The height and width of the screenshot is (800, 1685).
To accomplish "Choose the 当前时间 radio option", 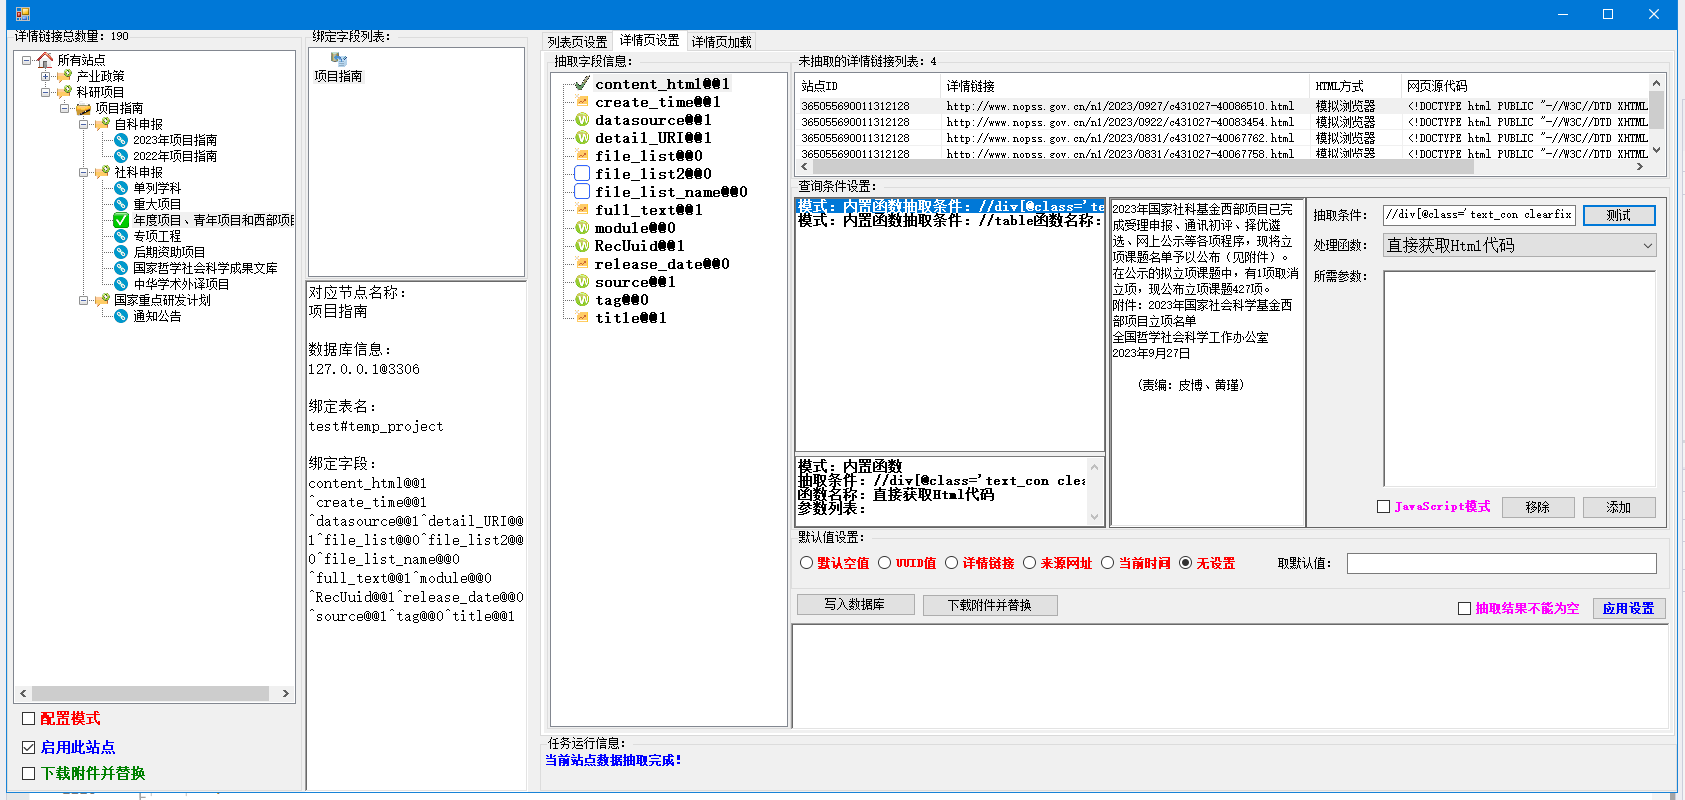I will [x=1107, y=563].
